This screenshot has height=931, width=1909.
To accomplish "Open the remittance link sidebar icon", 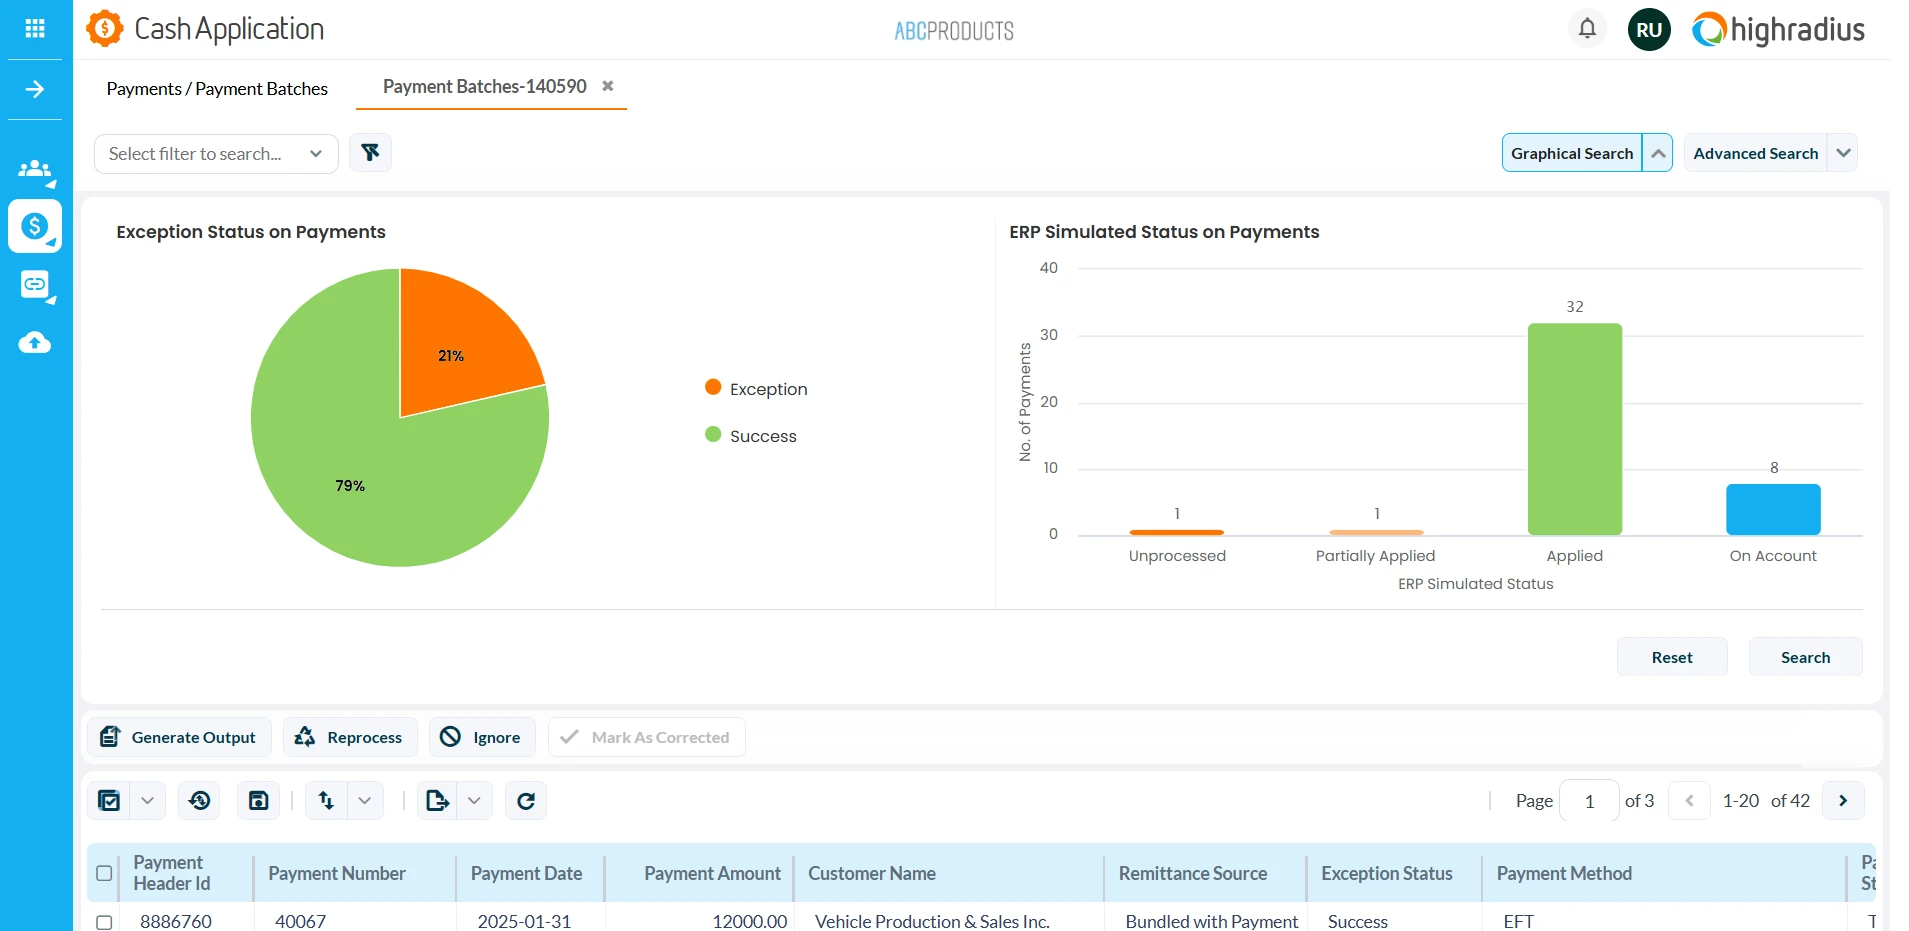I will (35, 285).
